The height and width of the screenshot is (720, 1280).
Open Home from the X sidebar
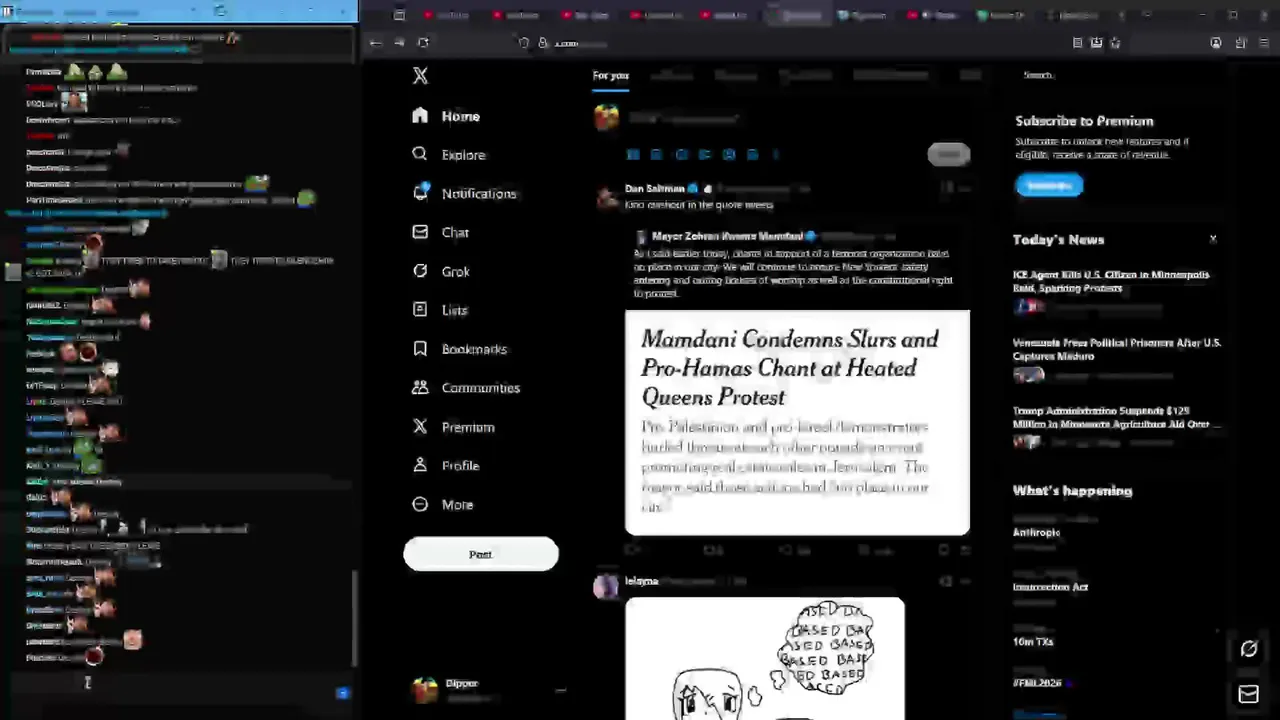(446, 116)
